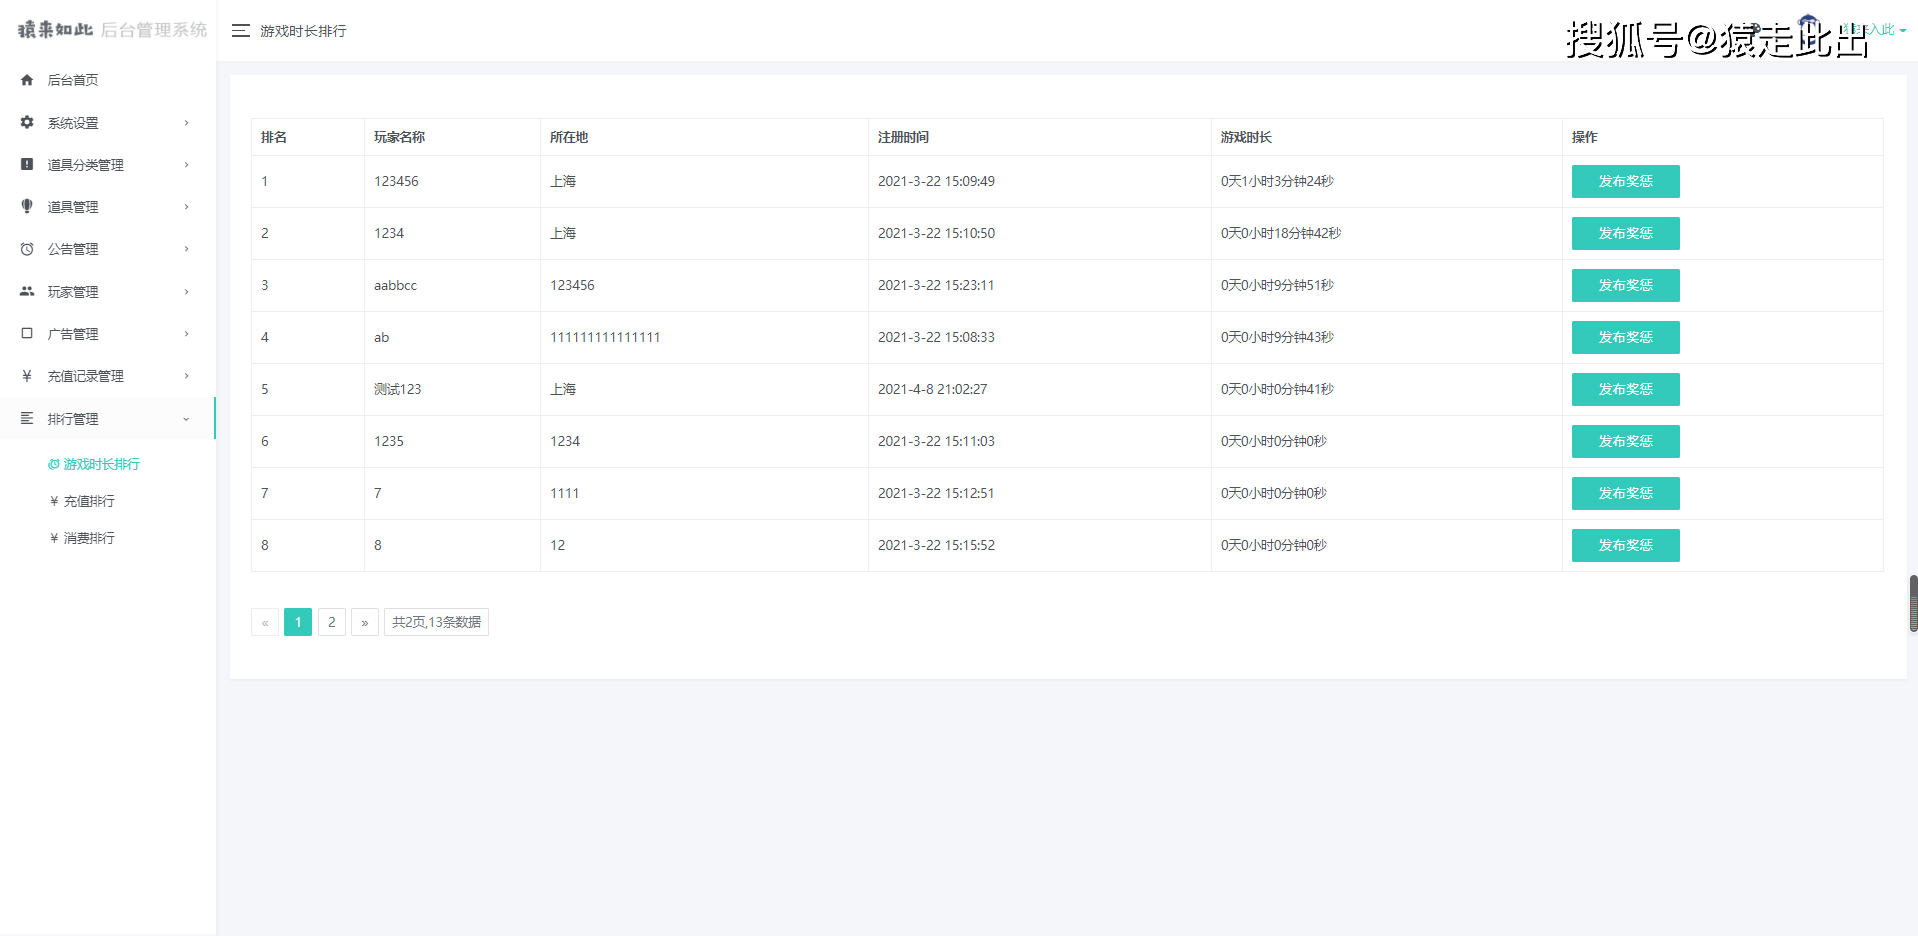This screenshot has width=1918, height=936.
Task: Click the alarm clock icon for 公告管理
Action: pos(27,249)
